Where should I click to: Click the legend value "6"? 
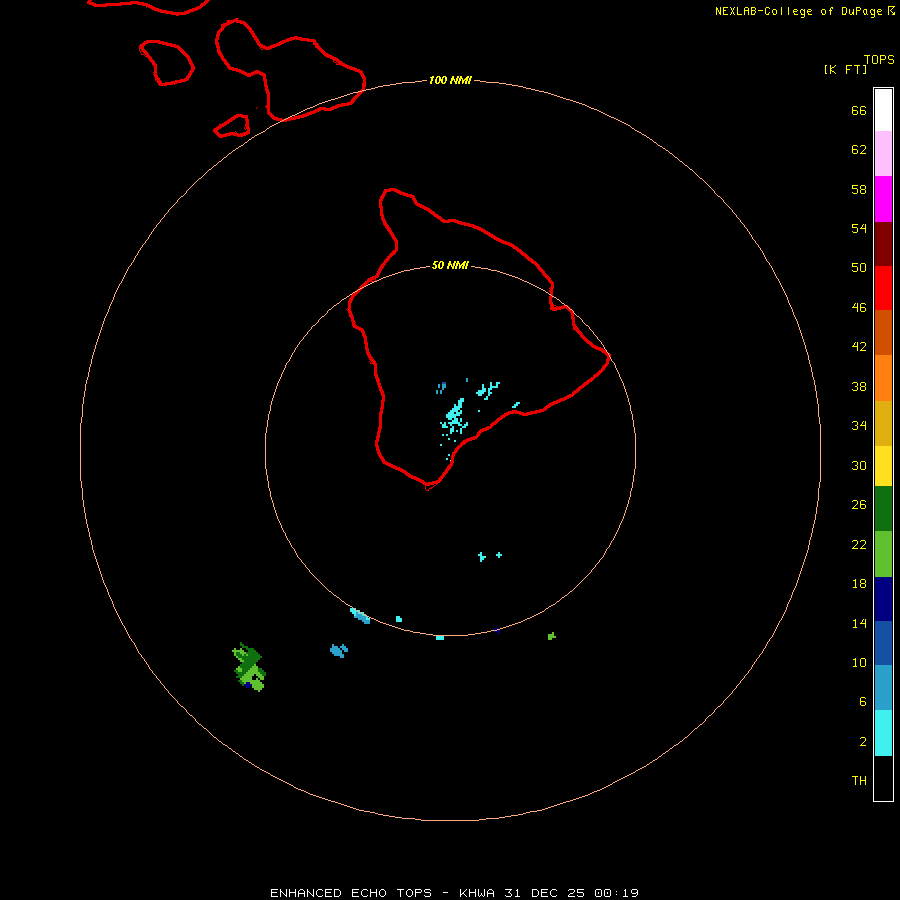click(x=862, y=701)
